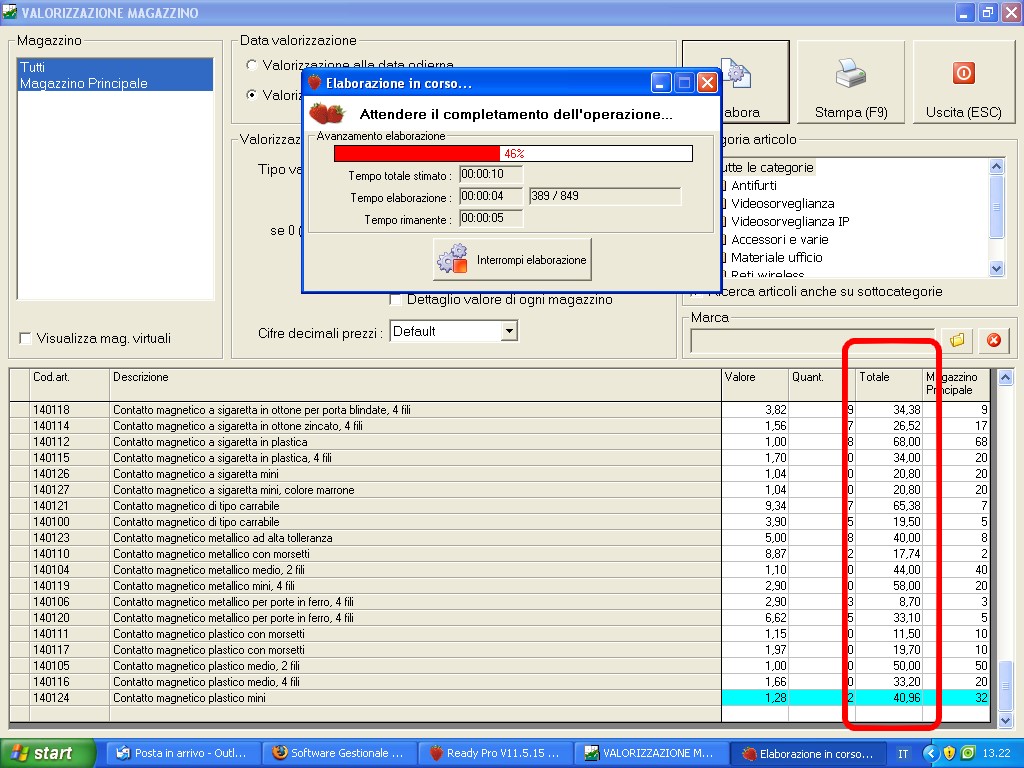Click the down arrow of category list scrollbar

[996, 268]
